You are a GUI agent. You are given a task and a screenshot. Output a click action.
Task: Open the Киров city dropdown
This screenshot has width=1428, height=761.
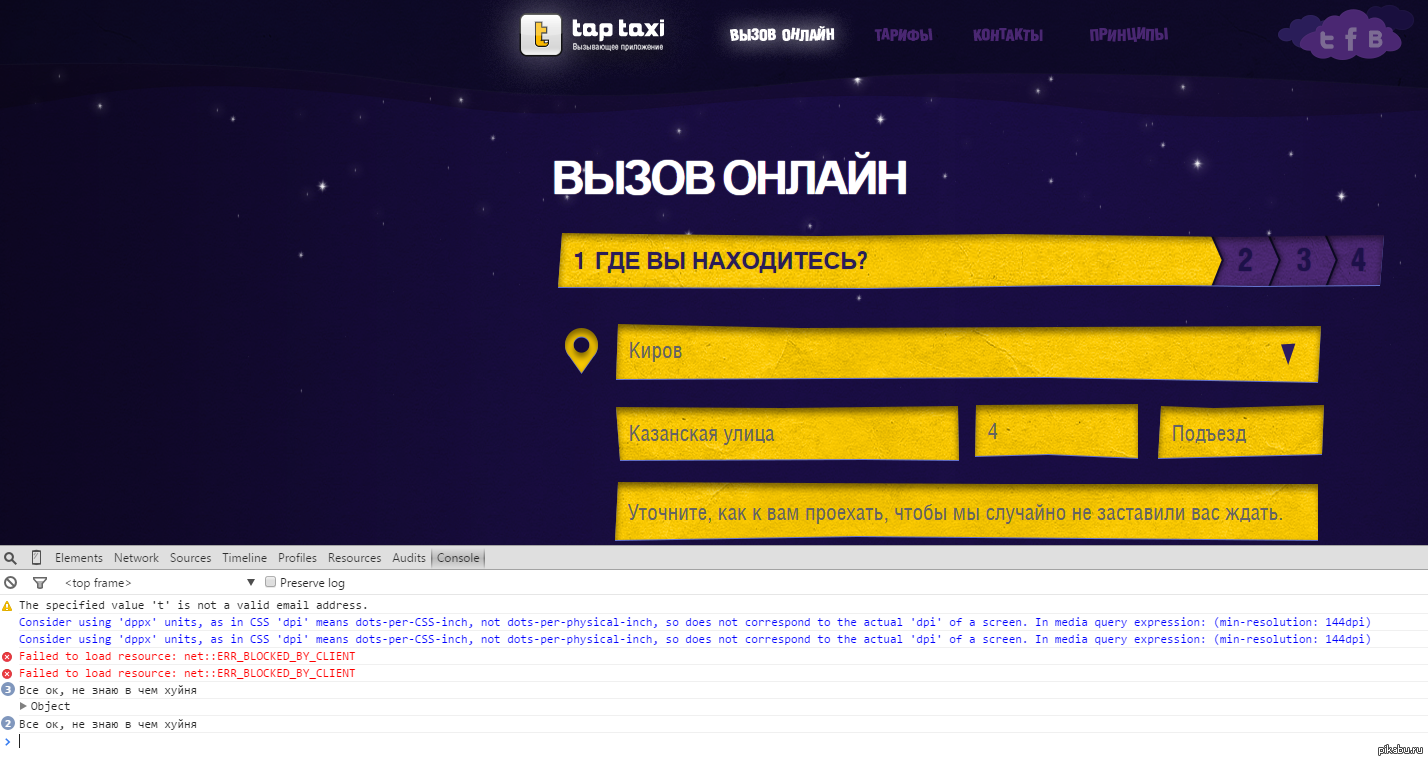(x=967, y=352)
